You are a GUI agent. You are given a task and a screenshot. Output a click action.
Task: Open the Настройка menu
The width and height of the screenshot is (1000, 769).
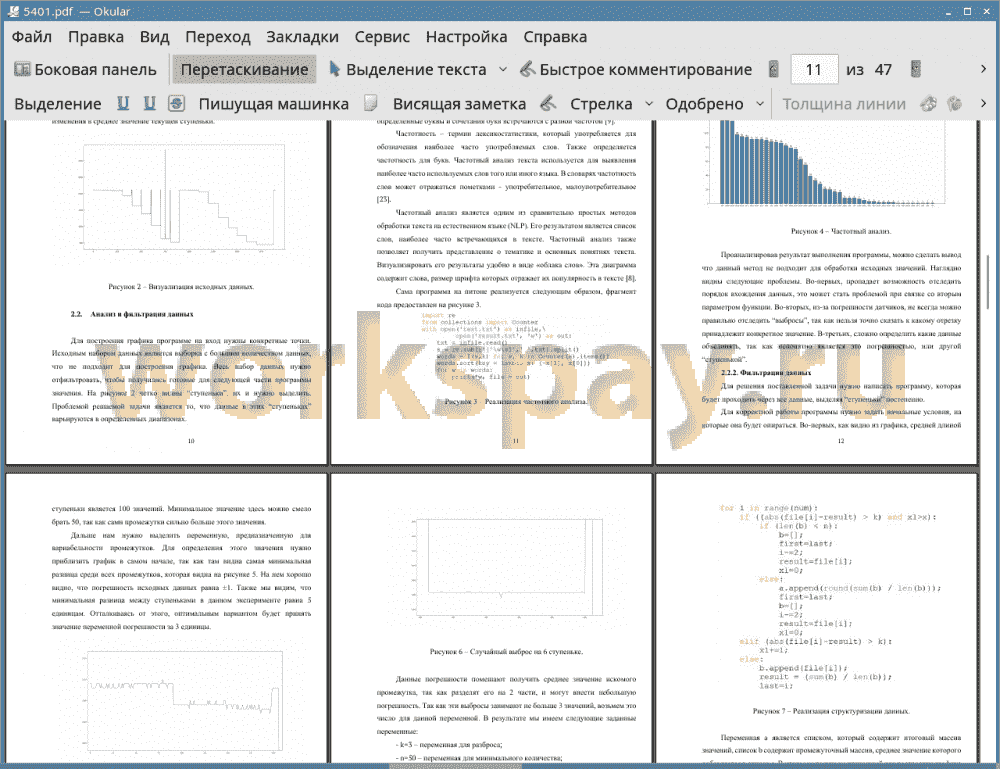tap(466, 37)
